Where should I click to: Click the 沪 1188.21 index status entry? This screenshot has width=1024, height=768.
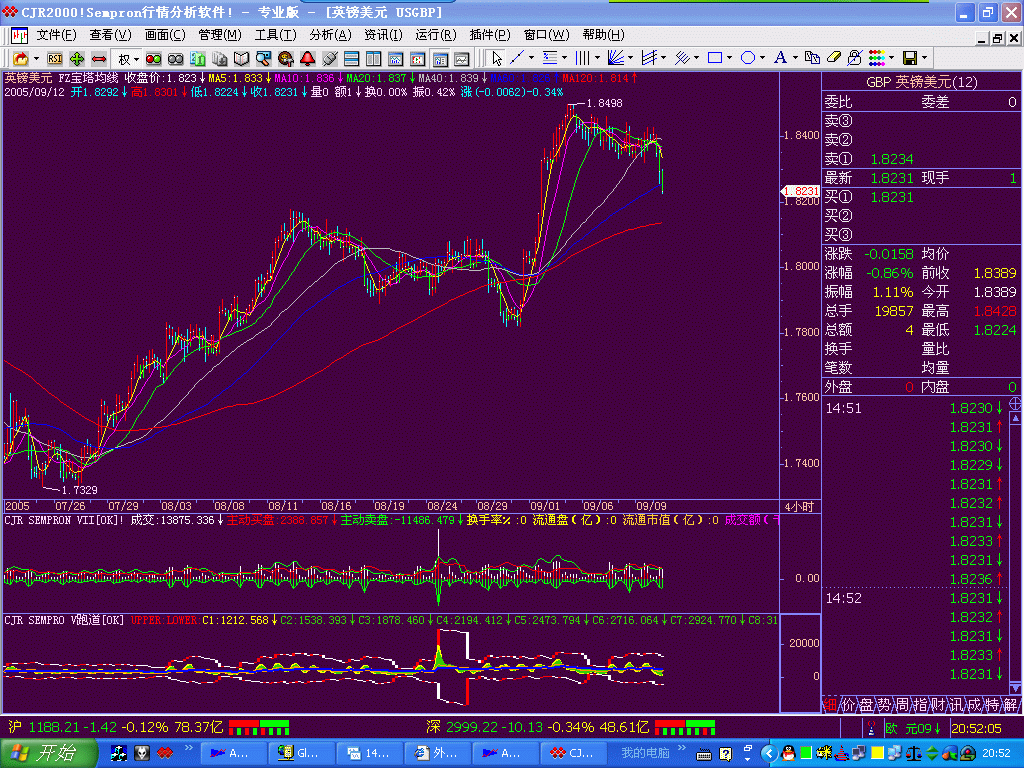(x=116, y=728)
